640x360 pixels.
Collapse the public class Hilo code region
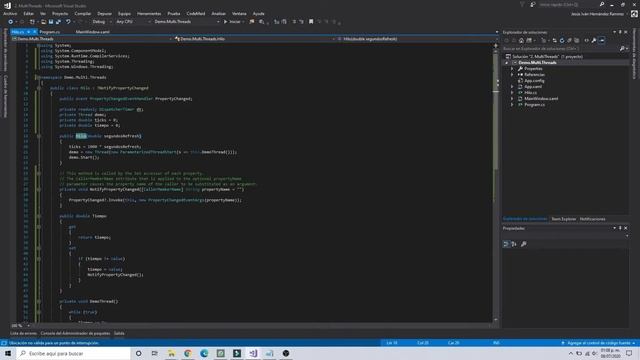click(39, 88)
